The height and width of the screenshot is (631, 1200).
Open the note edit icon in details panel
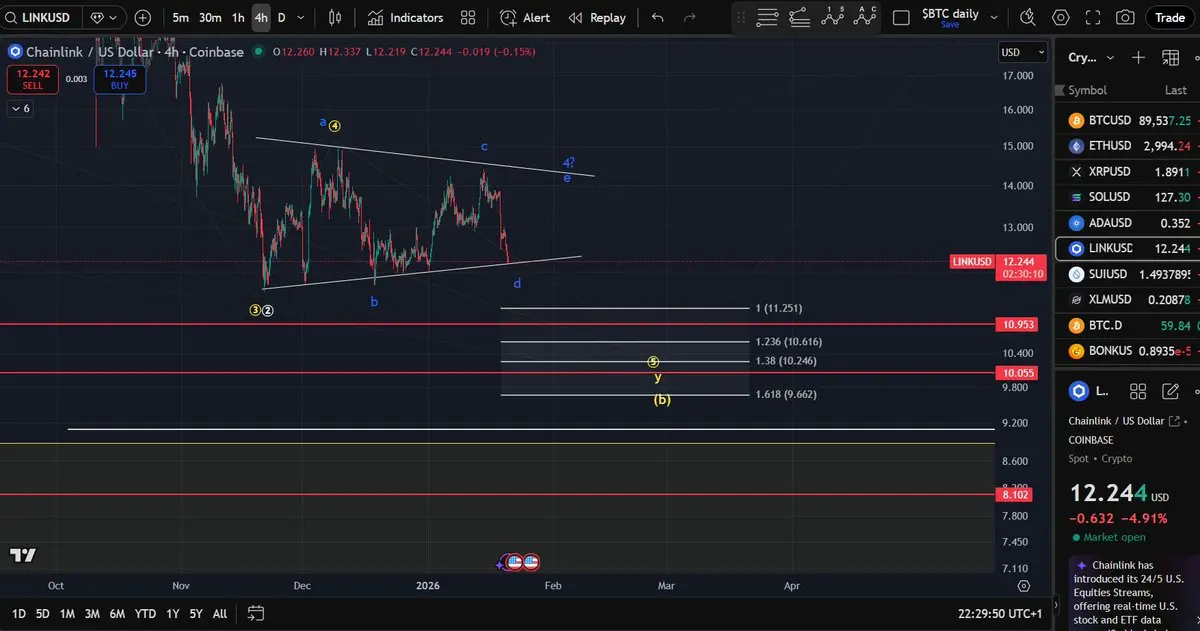(x=1170, y=391)
